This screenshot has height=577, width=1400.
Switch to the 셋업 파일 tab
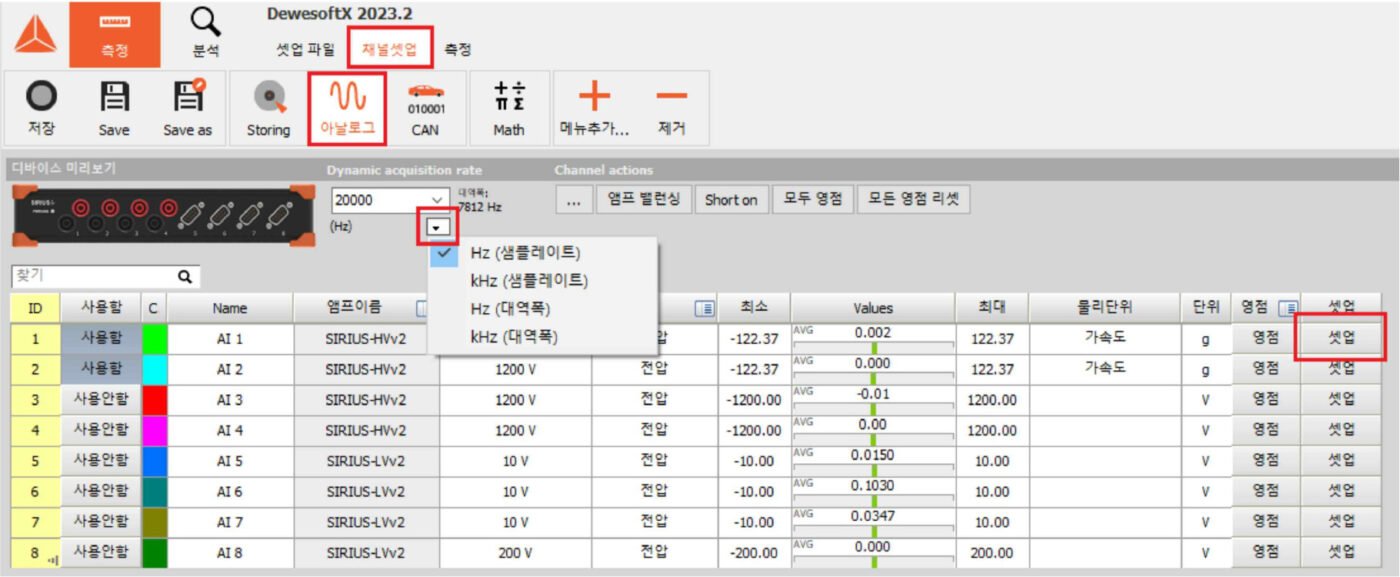pyautogui.click(x=305, y=50)
